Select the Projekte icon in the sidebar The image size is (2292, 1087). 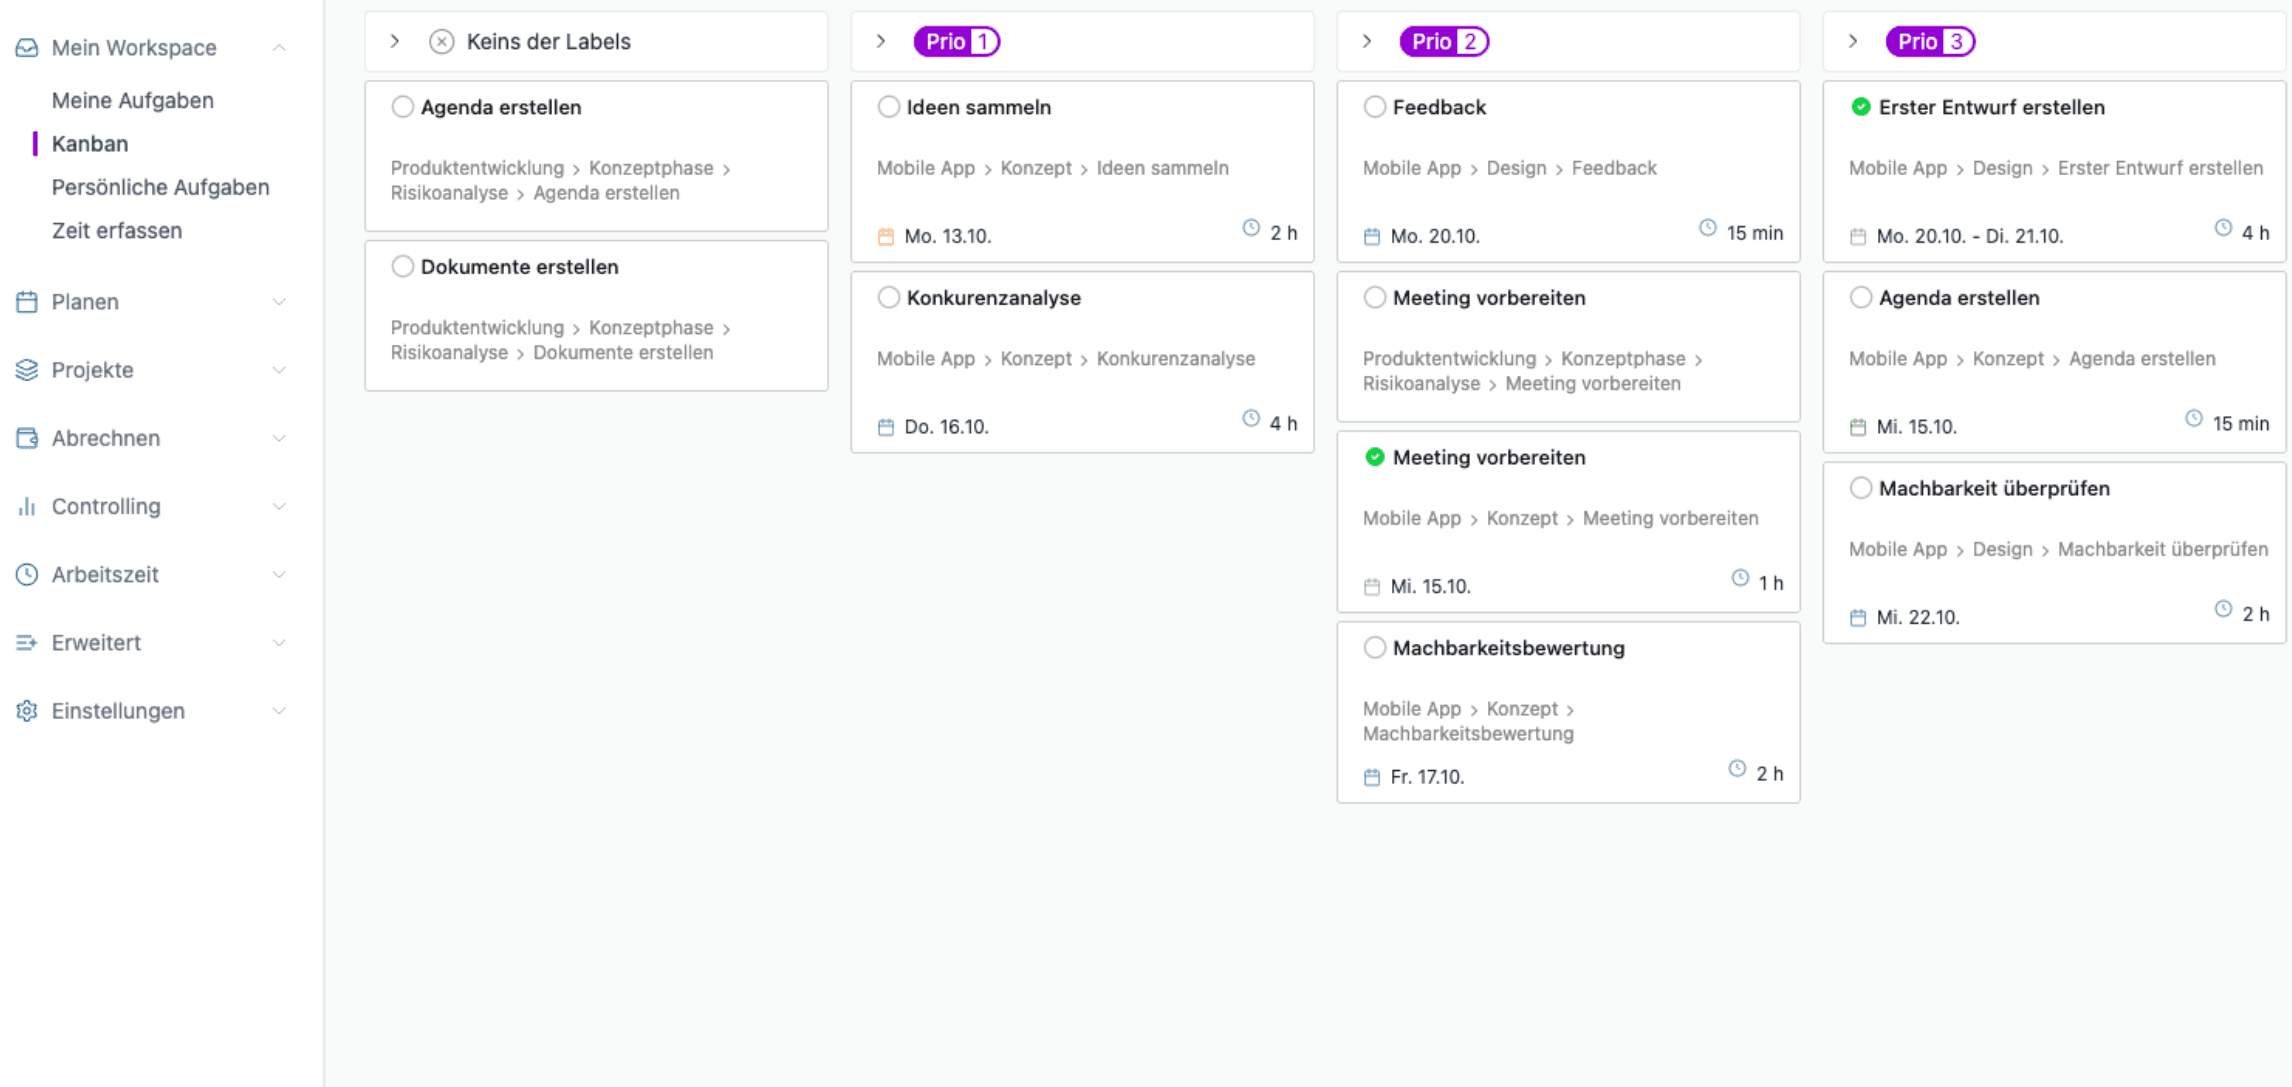tap(26, 369)
